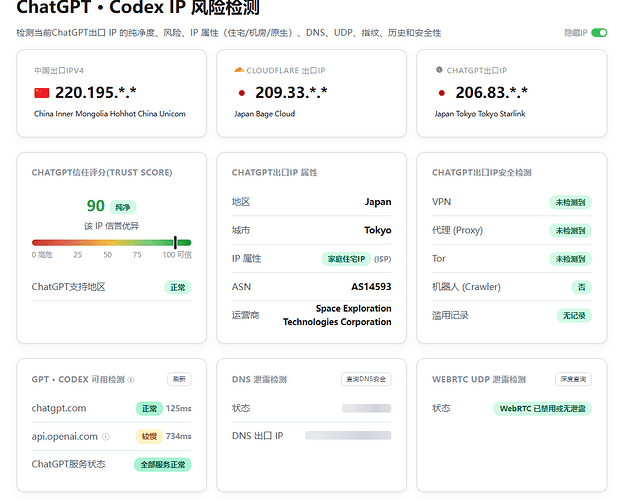Click the trust score marker on gradient bar

pyautogui.click(x=175, y=242)
